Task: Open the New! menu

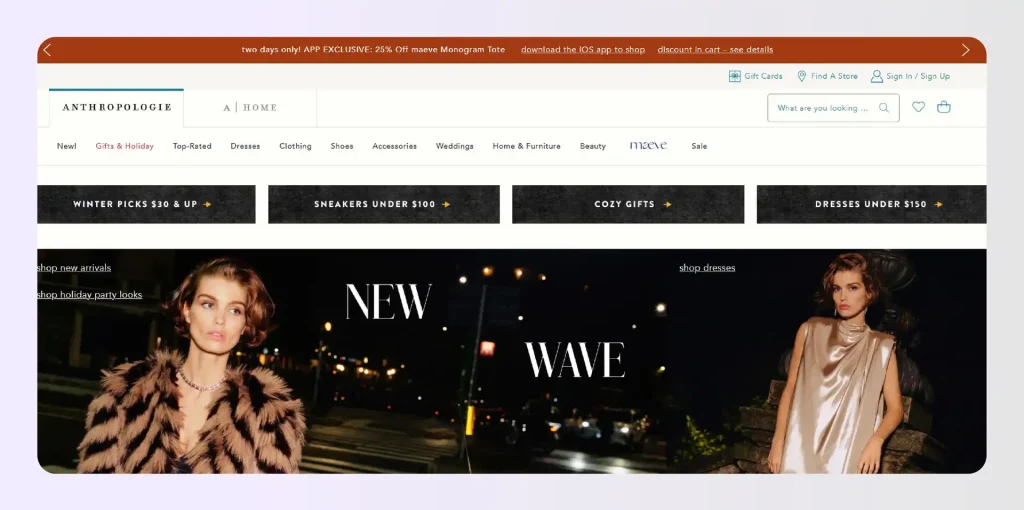Action: click(67, 146)
